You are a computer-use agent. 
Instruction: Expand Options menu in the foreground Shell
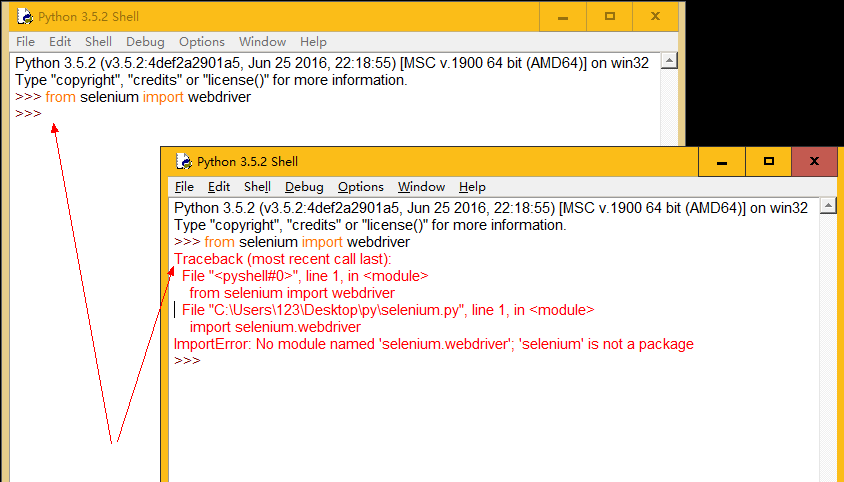coord(360,187)
